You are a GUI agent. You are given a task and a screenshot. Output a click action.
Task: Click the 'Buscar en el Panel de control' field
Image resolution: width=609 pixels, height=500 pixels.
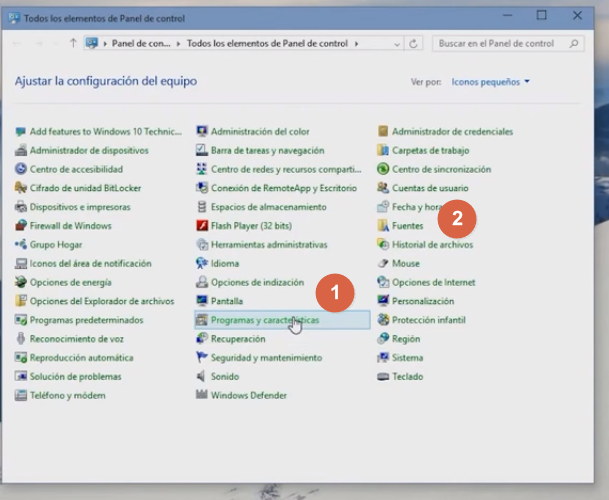(508, 44)
